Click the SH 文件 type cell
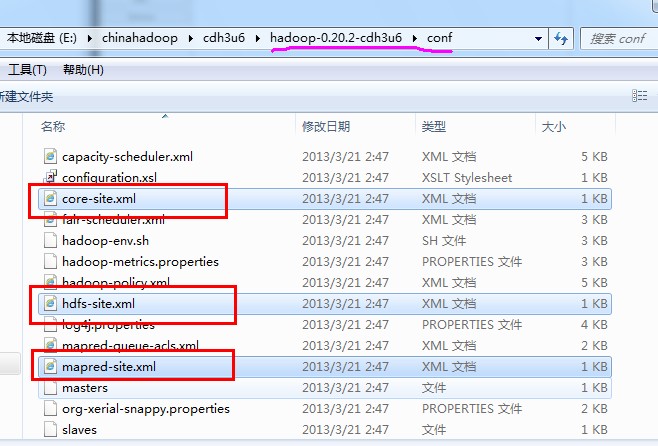658x446 pixels. tap(444, 240)
